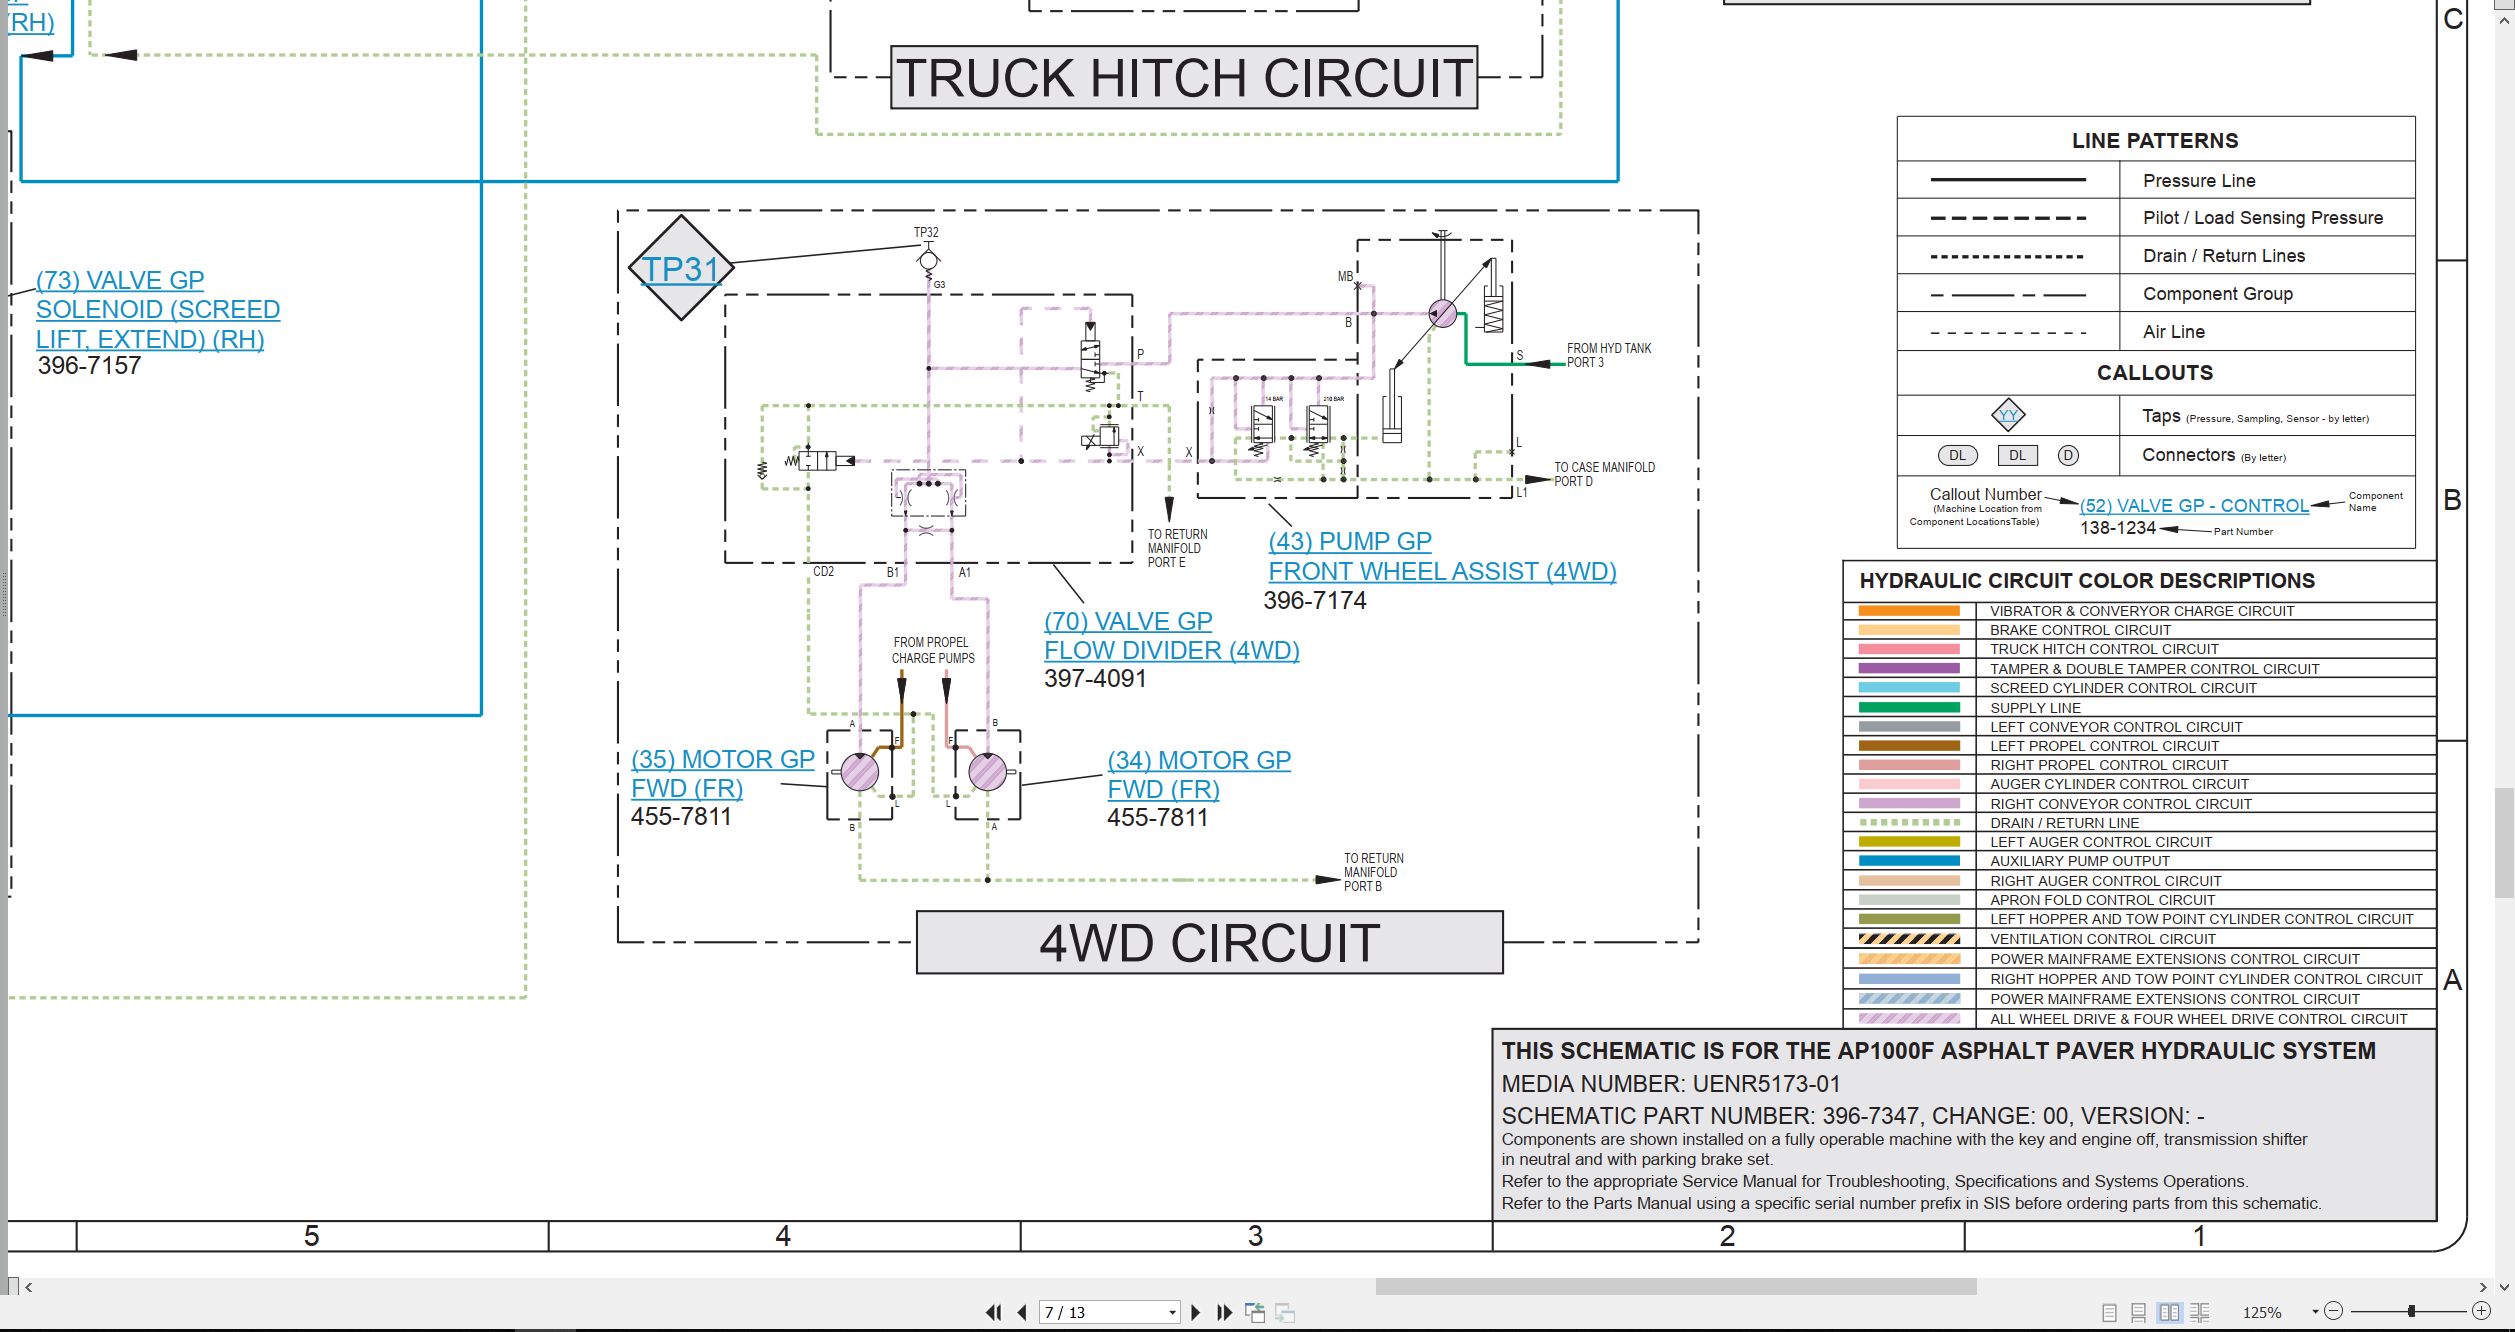This screenshot has height=1332, width=2515.
Task: Go to the next page
Action: tap(1195, 1312)
